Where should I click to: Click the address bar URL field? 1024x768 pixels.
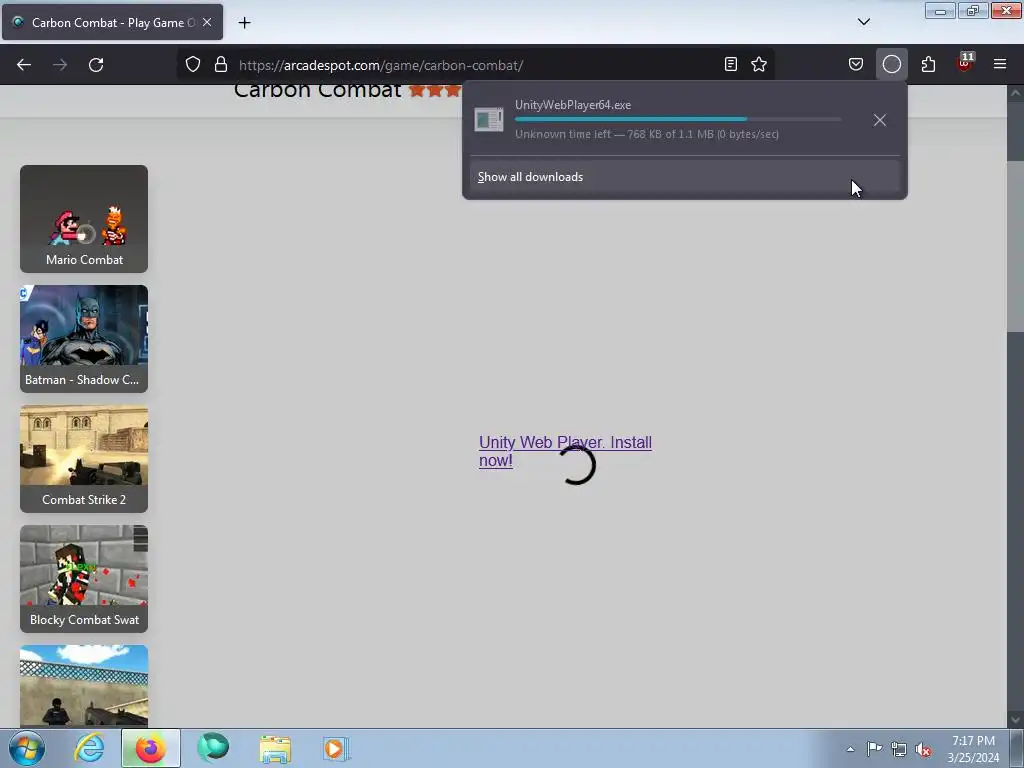tap(477, 65)
